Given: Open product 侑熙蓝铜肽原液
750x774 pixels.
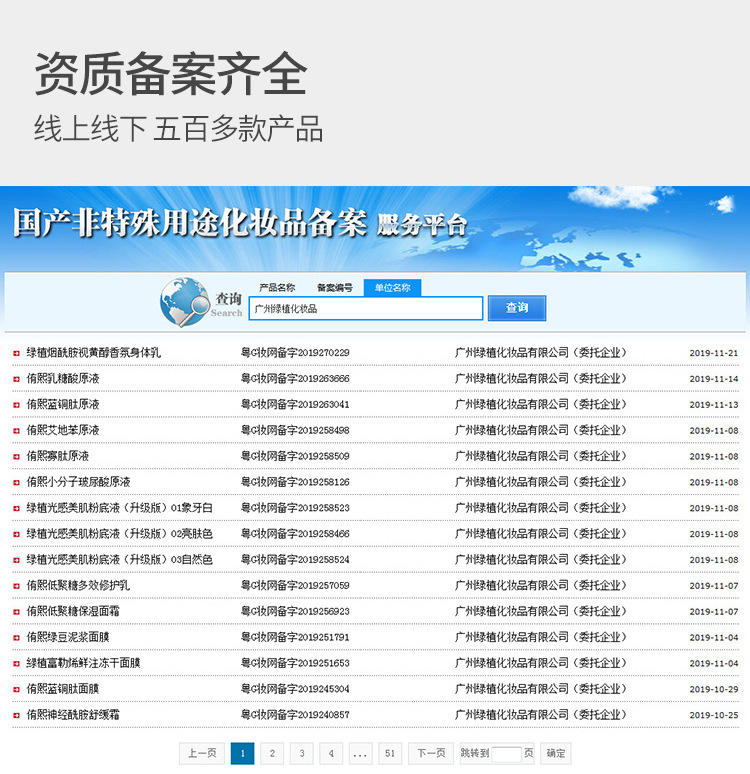Looking at the screenshot, I should (x=63, y=404).
